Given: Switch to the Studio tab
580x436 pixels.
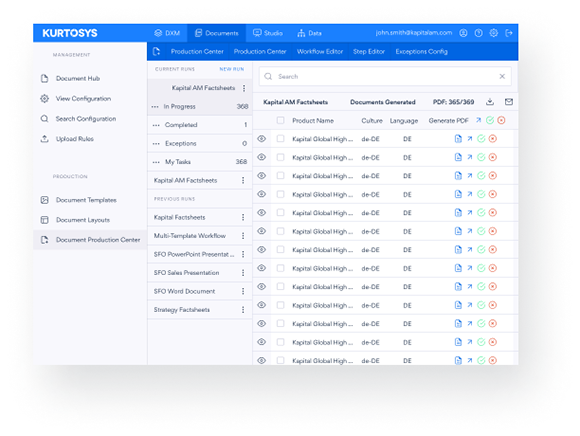Looking at the screenshot, I should (x=268, y=33).
